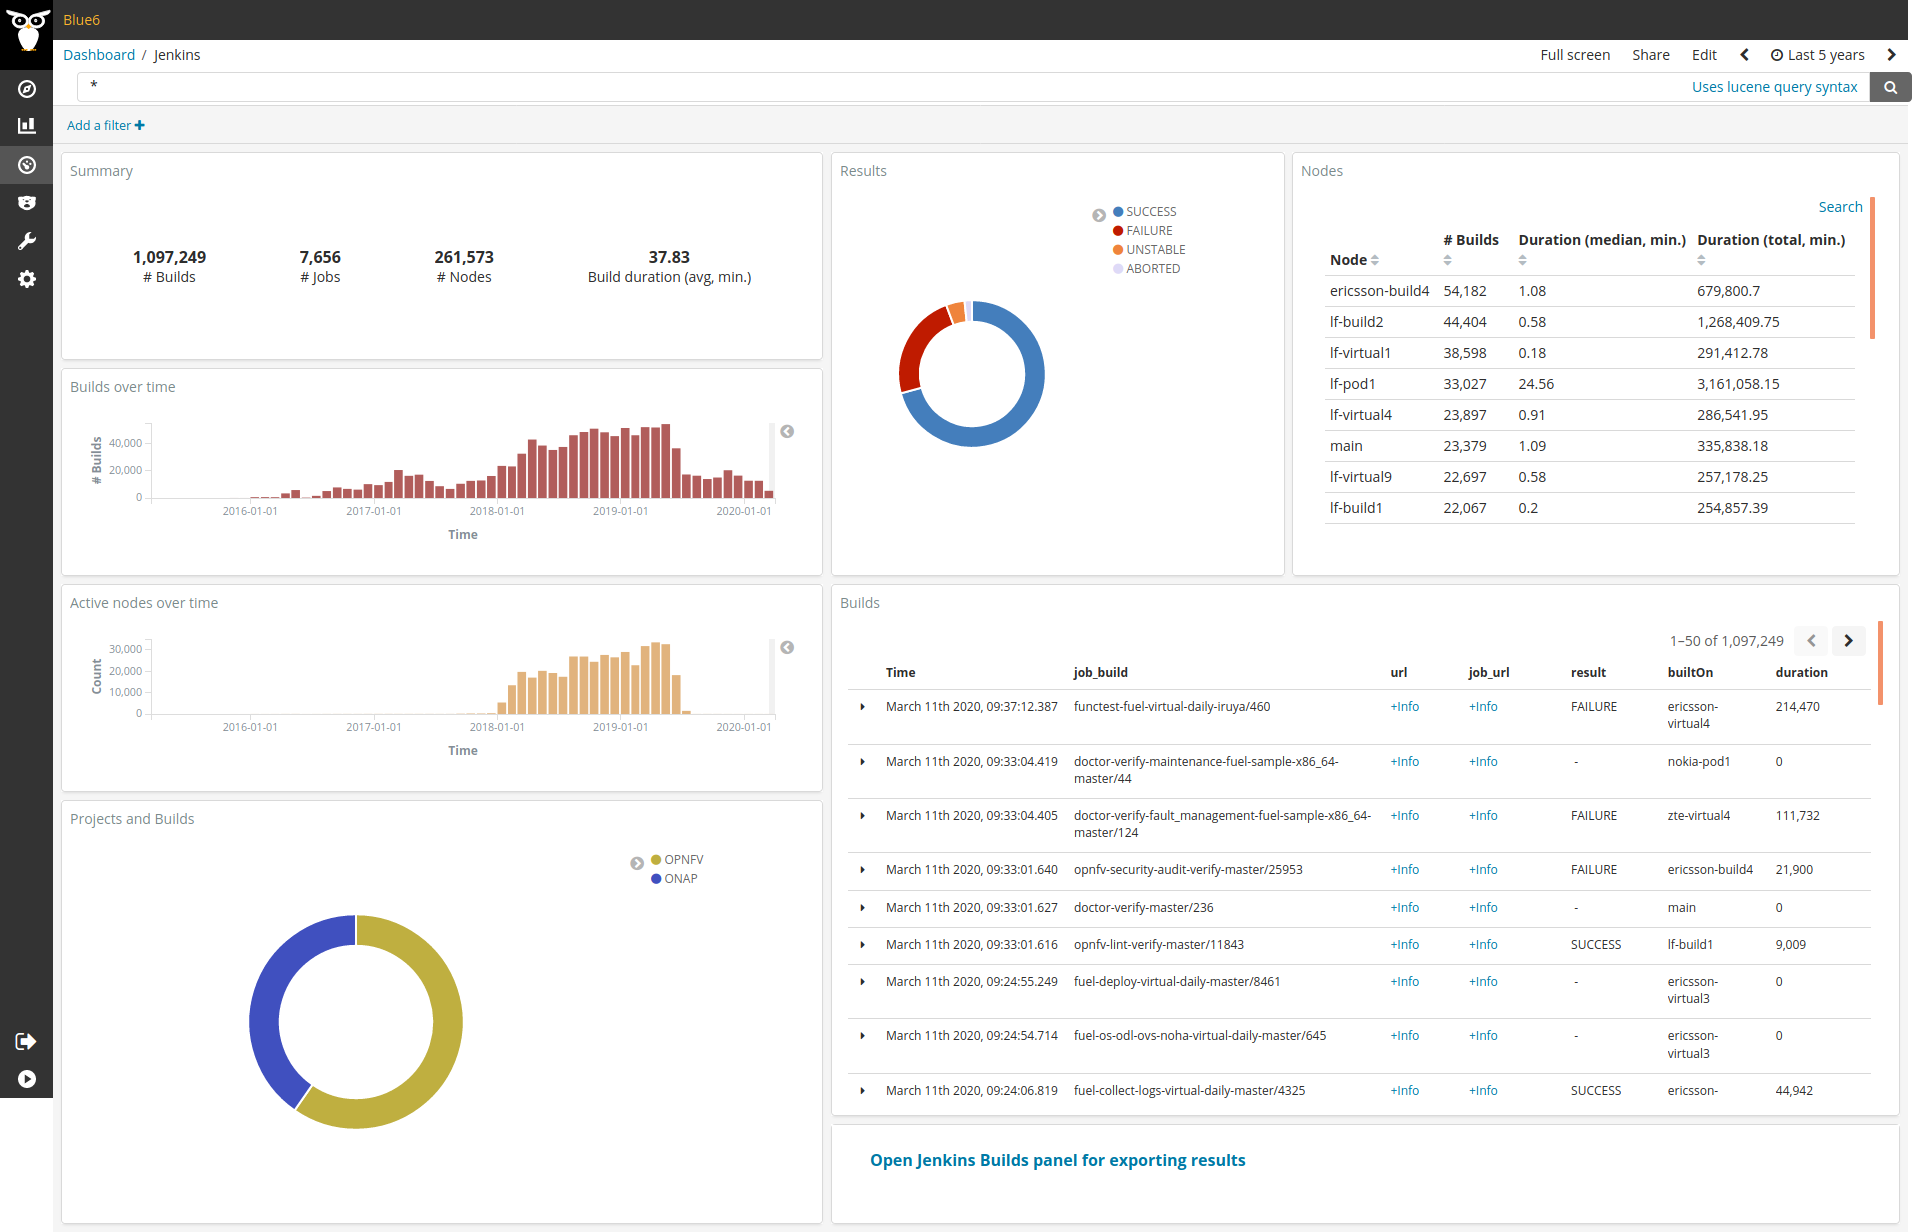Open the Discover compass icon in sidebar
The height and width of the screenshot is (1232, 1912).
tap(27, 89)
